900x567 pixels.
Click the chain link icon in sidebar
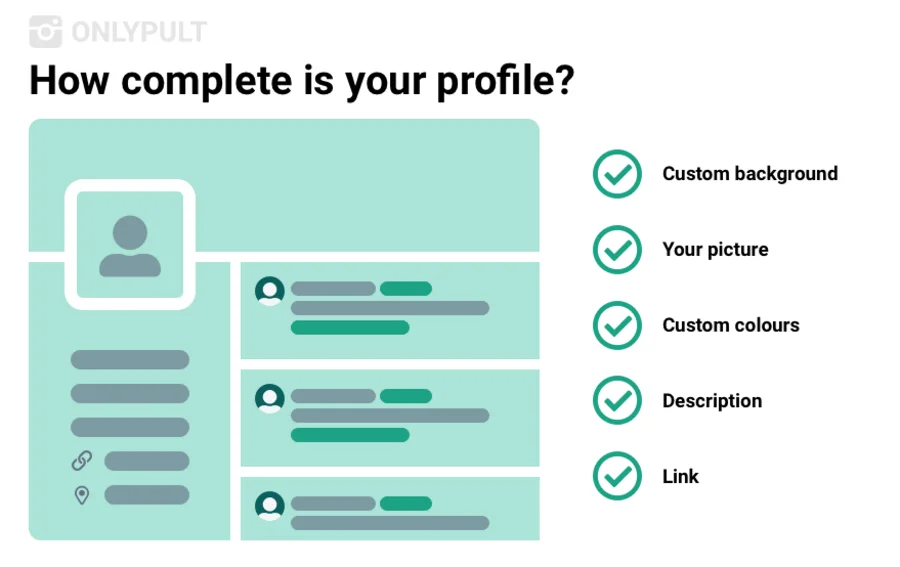(x=82, y=461)
